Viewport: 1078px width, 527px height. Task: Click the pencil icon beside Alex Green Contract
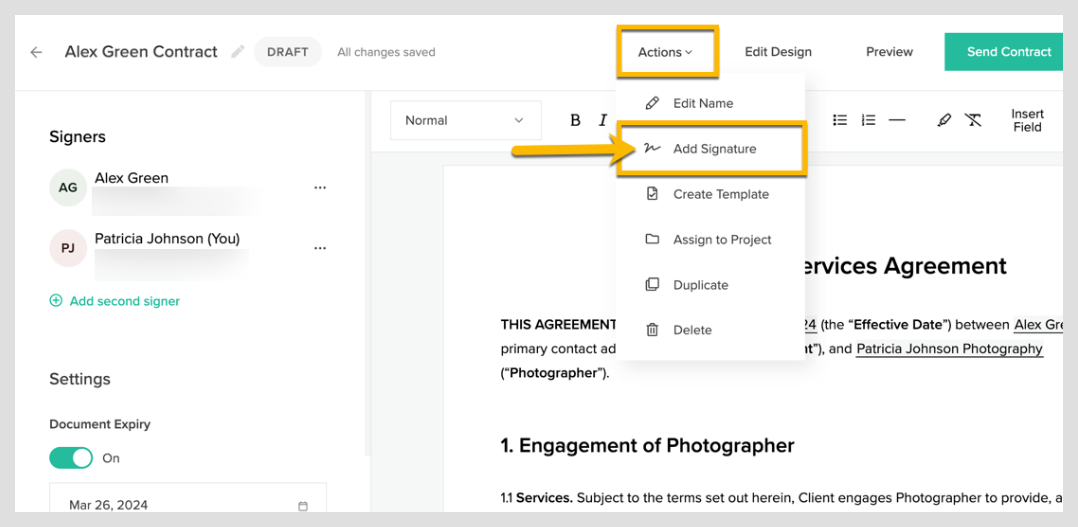238,52
